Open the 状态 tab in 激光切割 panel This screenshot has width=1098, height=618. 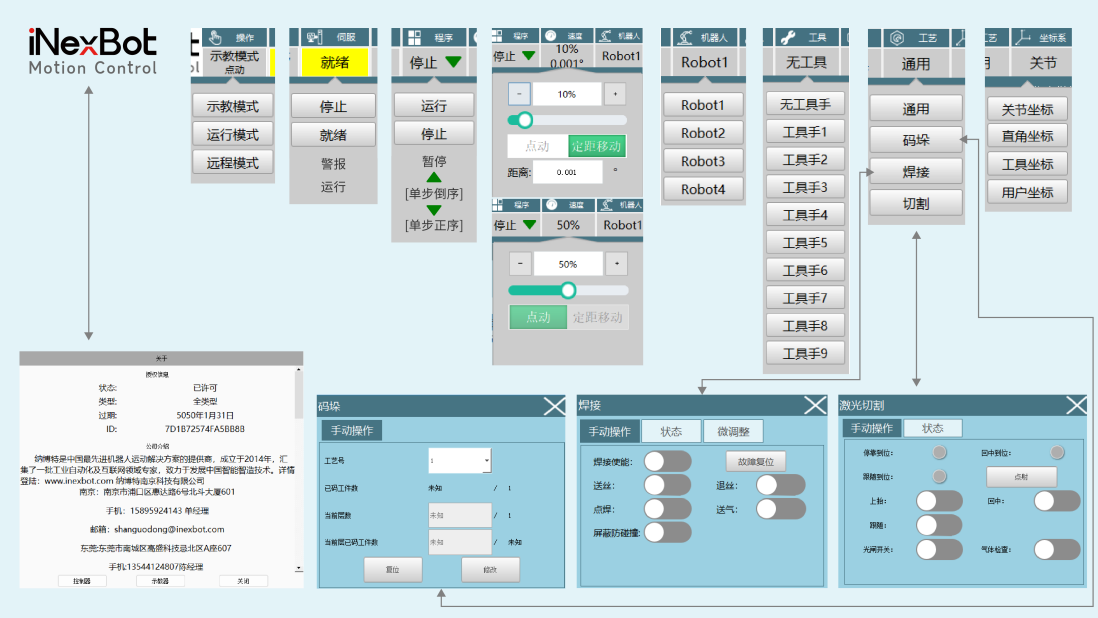tap(932, 428)
